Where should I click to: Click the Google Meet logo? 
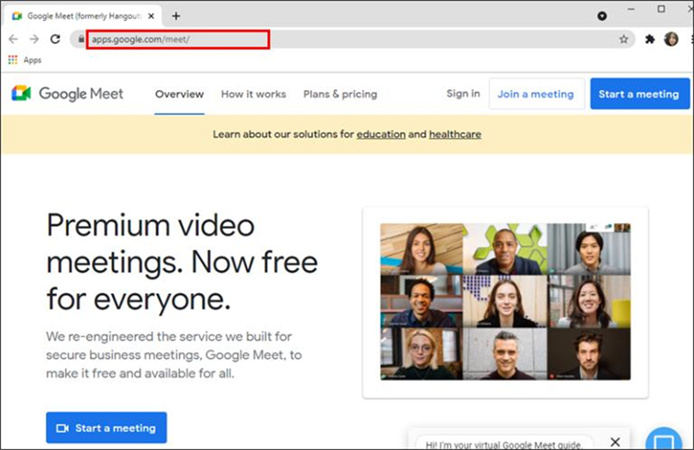pyautogui.click(x=67, y=94)
